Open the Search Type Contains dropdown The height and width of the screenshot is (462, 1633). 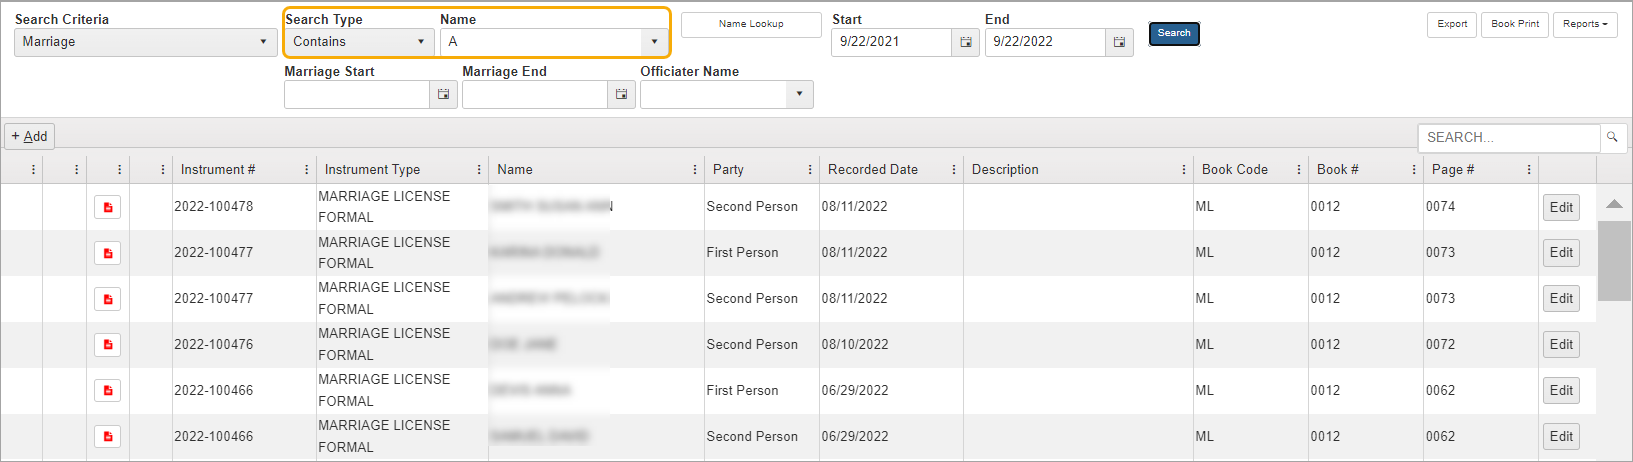coord(420,42)
